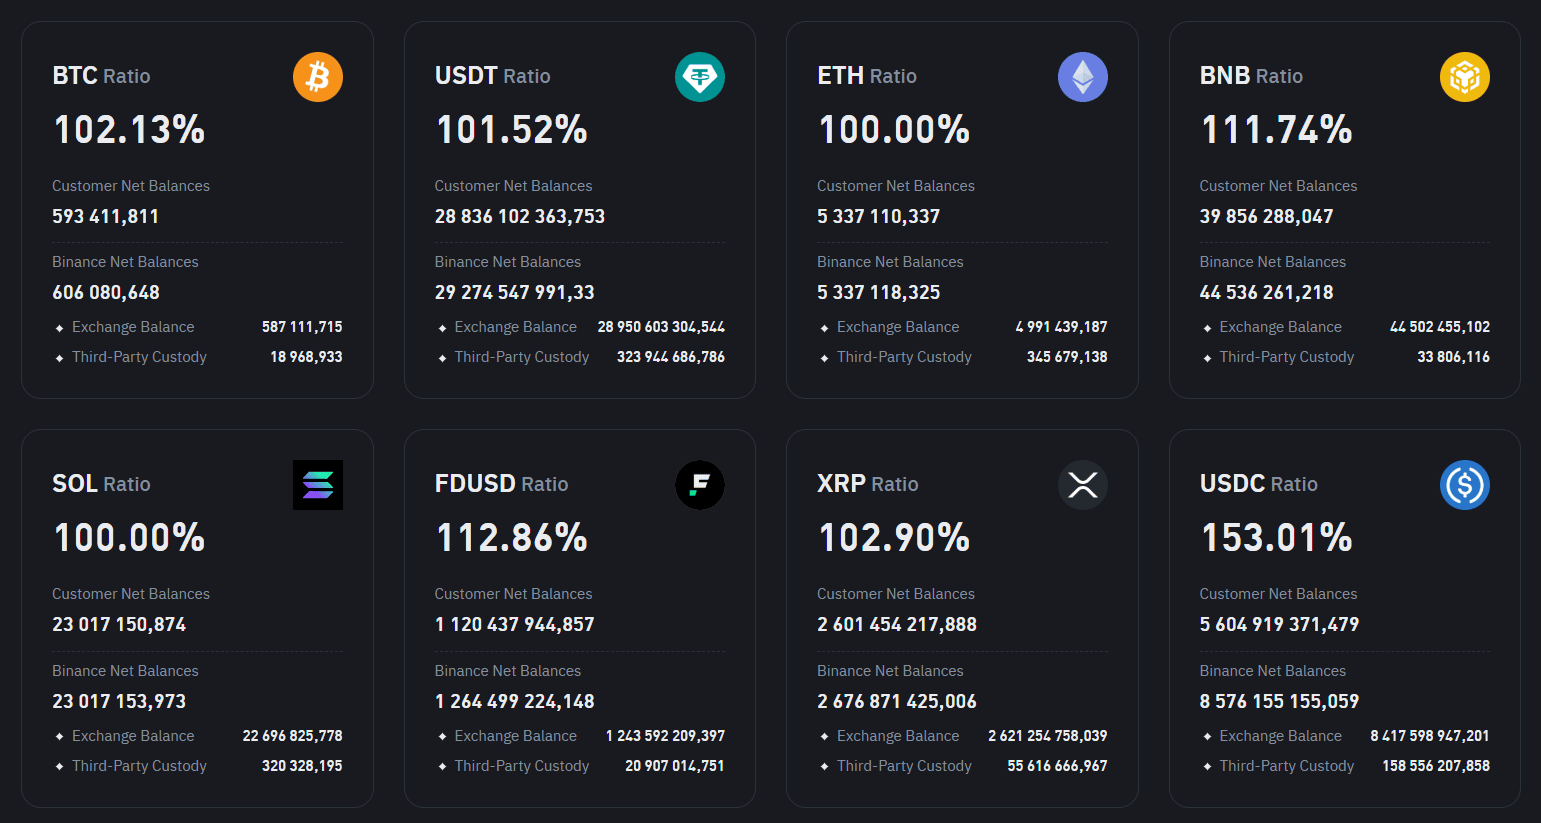Click the Solana striped logo icon
The height and width of the screenshot is (823, 1541).
point(318,485)
